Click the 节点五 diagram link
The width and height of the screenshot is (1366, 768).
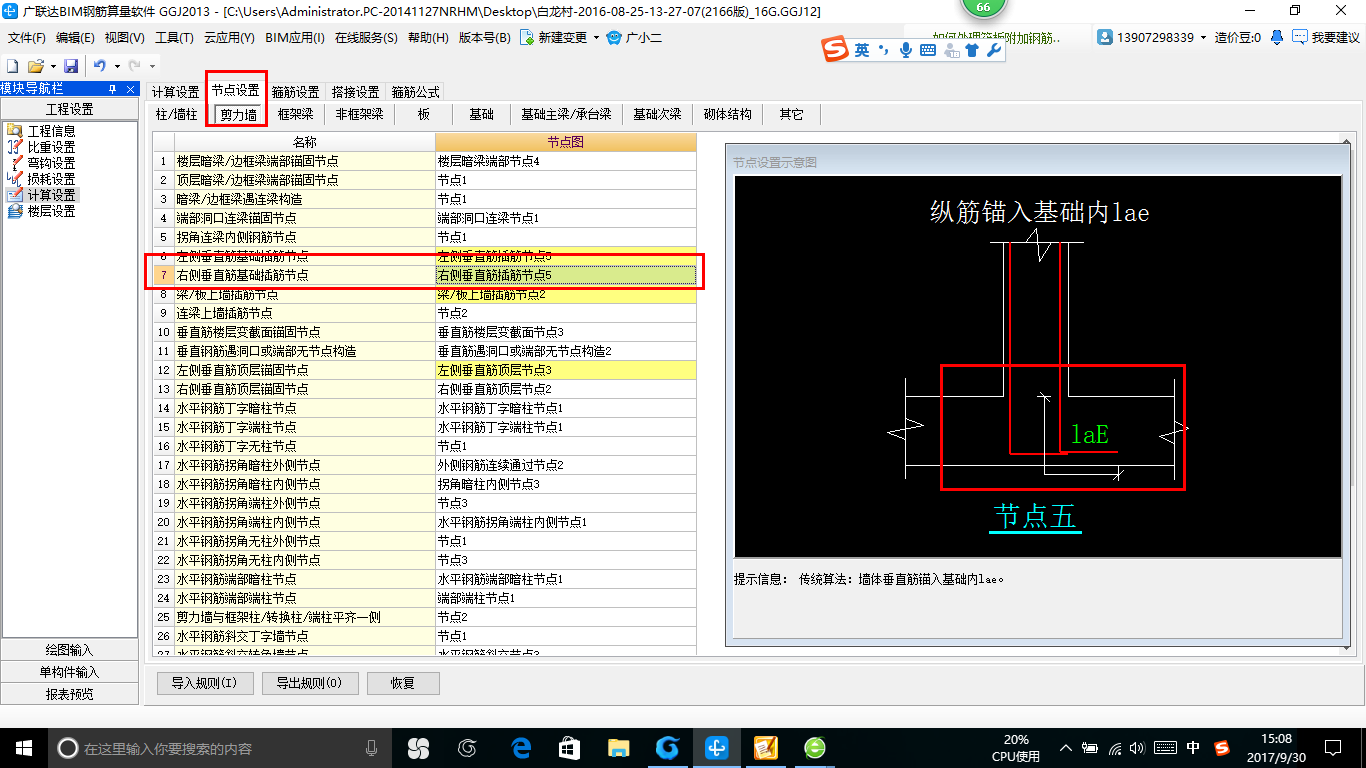click(1035, 516)
